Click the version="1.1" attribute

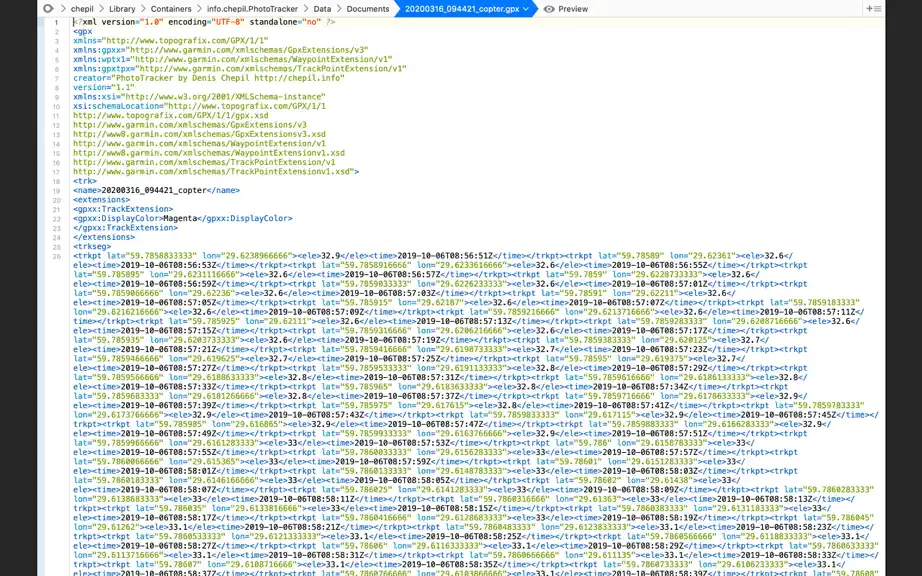click(x=103, y=88)
